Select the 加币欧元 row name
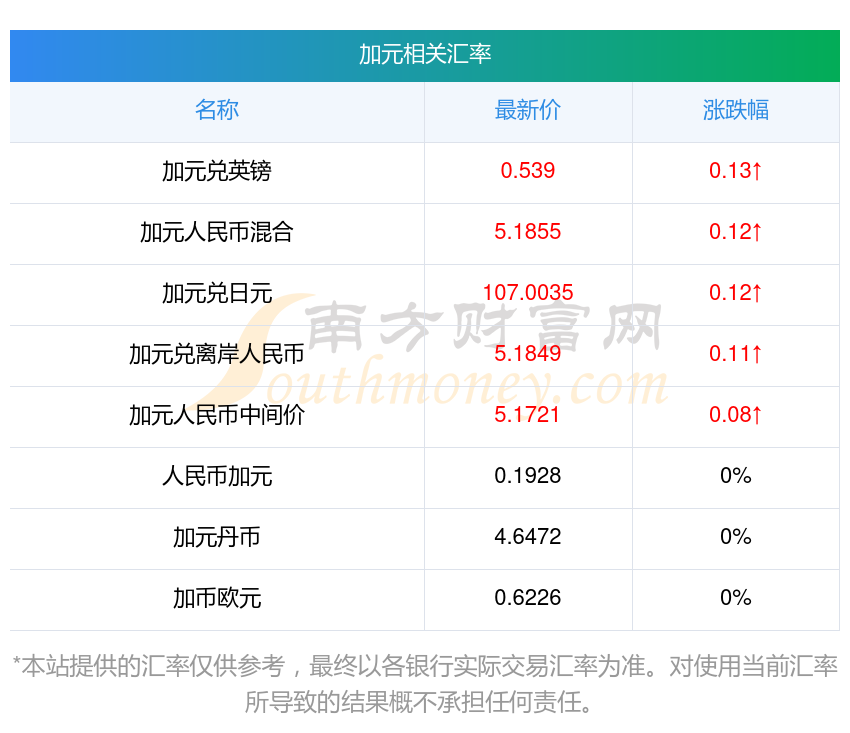 pyautogui.click(x=217, y=598)
